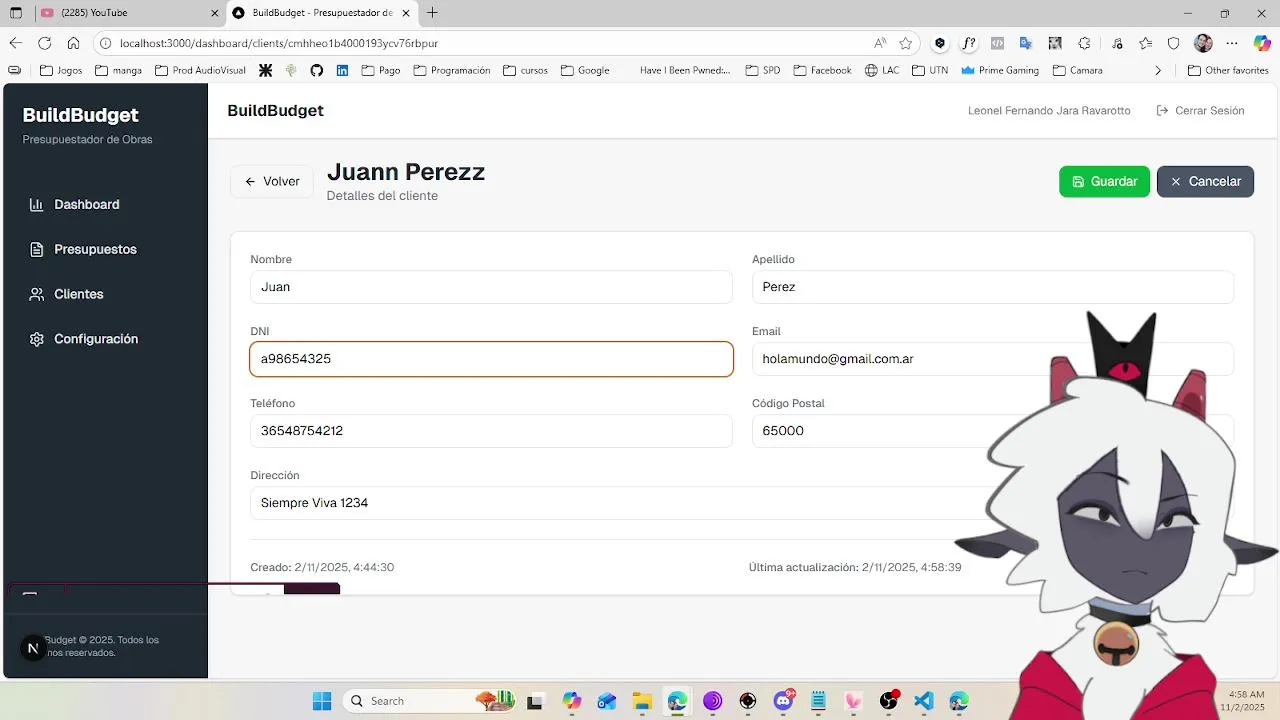Open the manga bookmarks folder
1280x720 pixels.
(x=119, y=71)
